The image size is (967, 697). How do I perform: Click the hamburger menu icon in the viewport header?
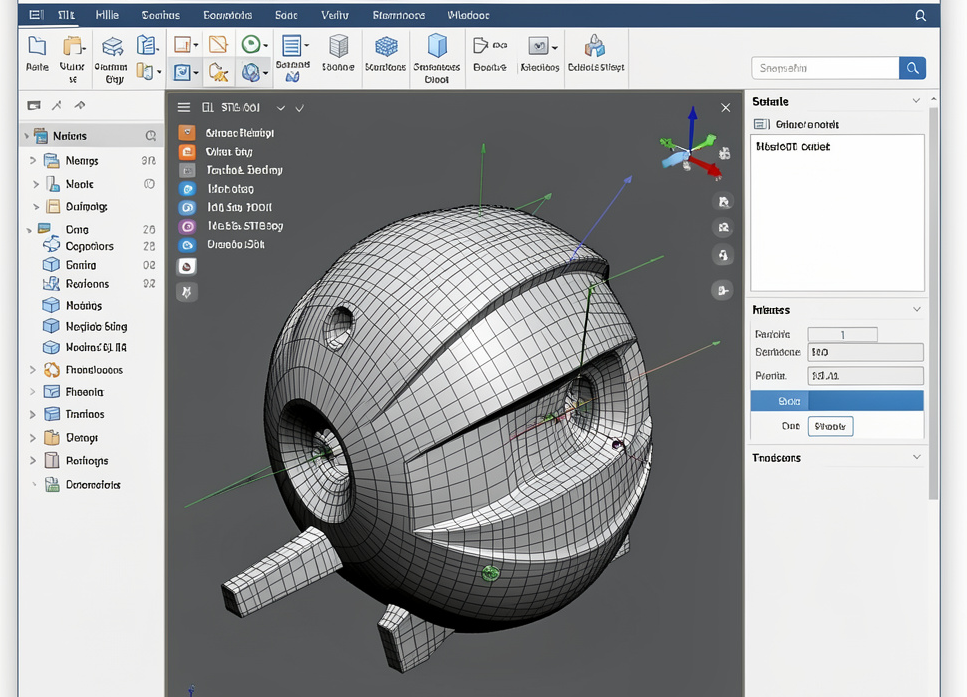184,107
